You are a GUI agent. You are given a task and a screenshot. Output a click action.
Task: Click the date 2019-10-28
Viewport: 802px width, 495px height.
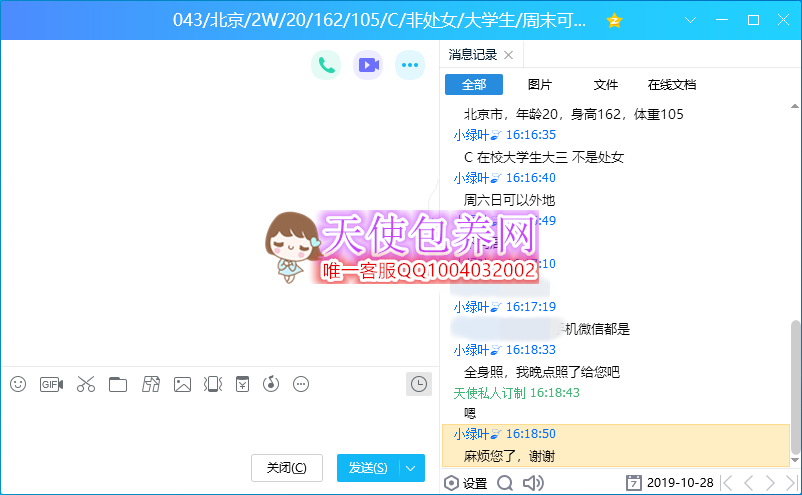pyautogui.click(x=680, y=483)
